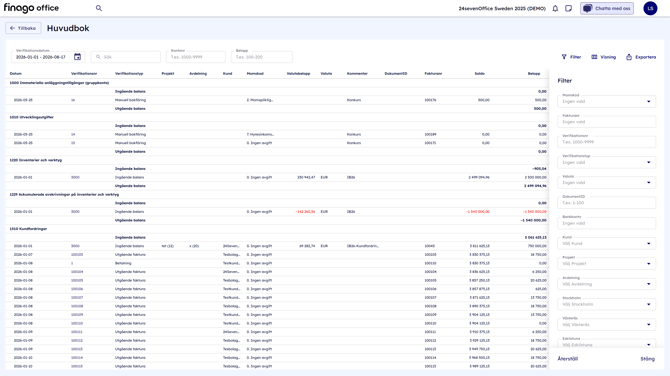
Task: Open verification 16 under account 1000
Action: point(73,100)
